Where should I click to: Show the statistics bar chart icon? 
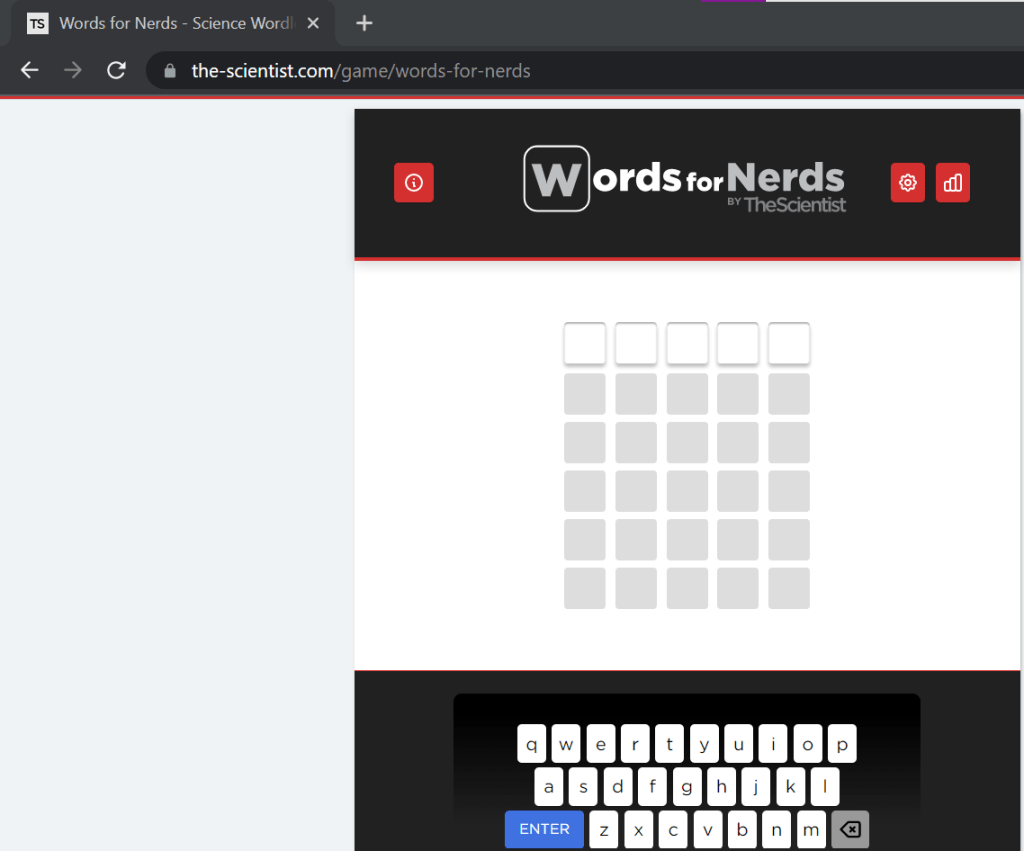coord(952,183)
